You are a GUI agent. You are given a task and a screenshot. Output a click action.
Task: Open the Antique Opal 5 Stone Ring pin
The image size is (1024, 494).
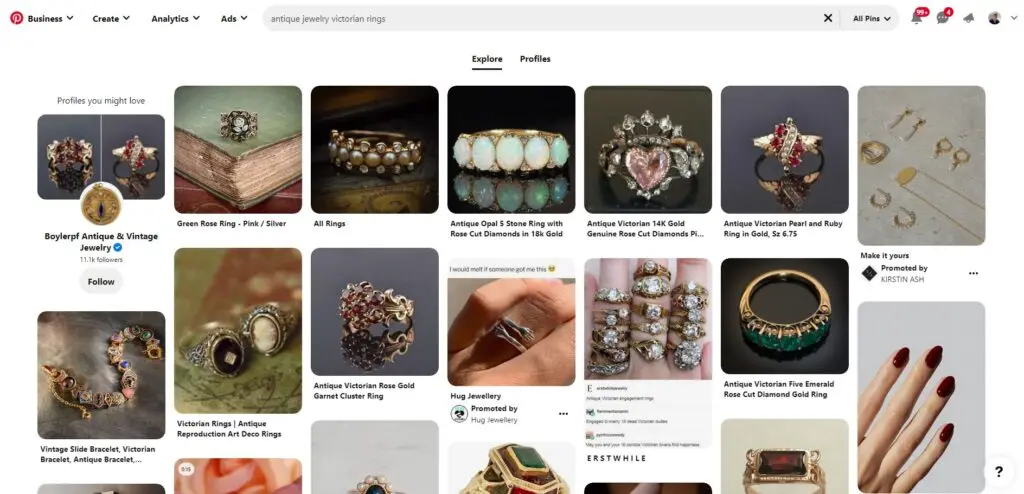(511, 149)
